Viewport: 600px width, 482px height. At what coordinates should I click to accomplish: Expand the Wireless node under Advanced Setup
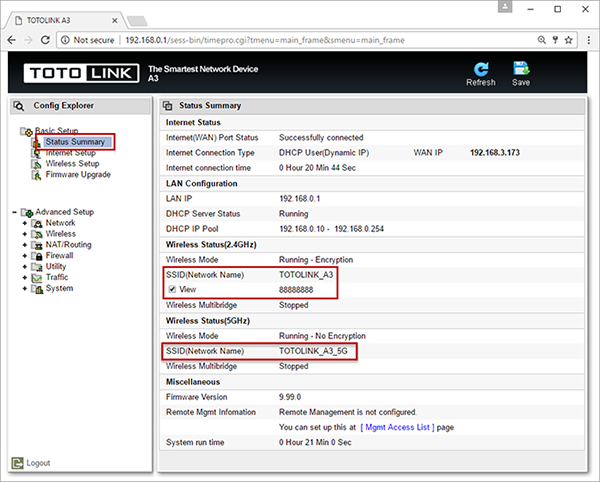tap(25, 234)
